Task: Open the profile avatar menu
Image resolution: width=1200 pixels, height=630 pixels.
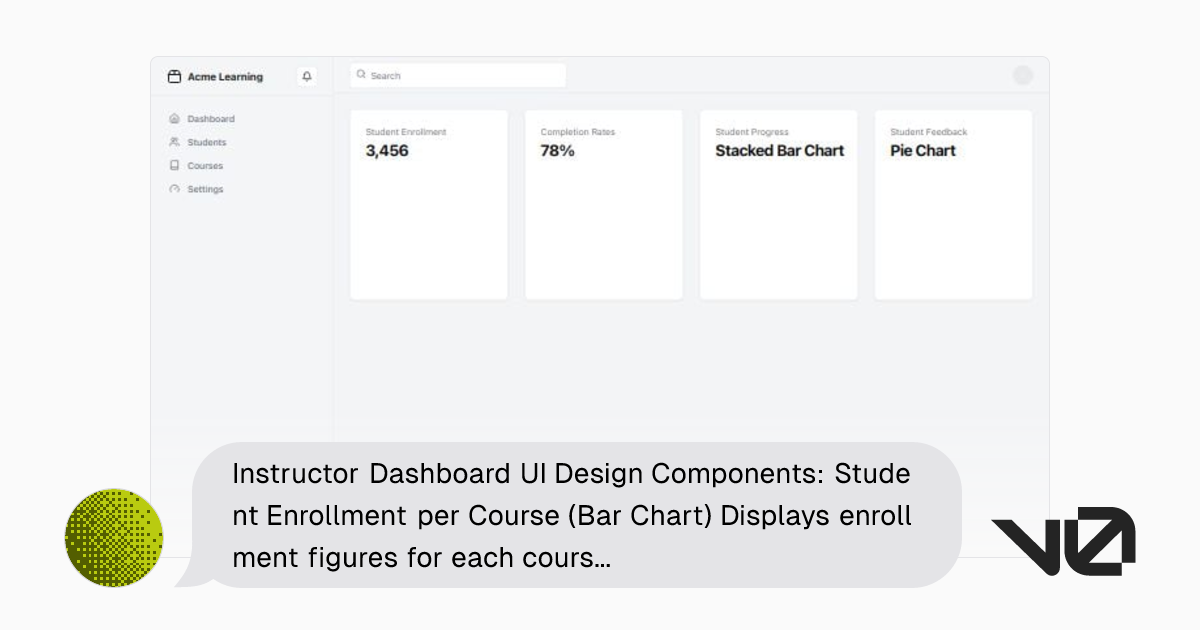Action: click(x=1023, y=75)
